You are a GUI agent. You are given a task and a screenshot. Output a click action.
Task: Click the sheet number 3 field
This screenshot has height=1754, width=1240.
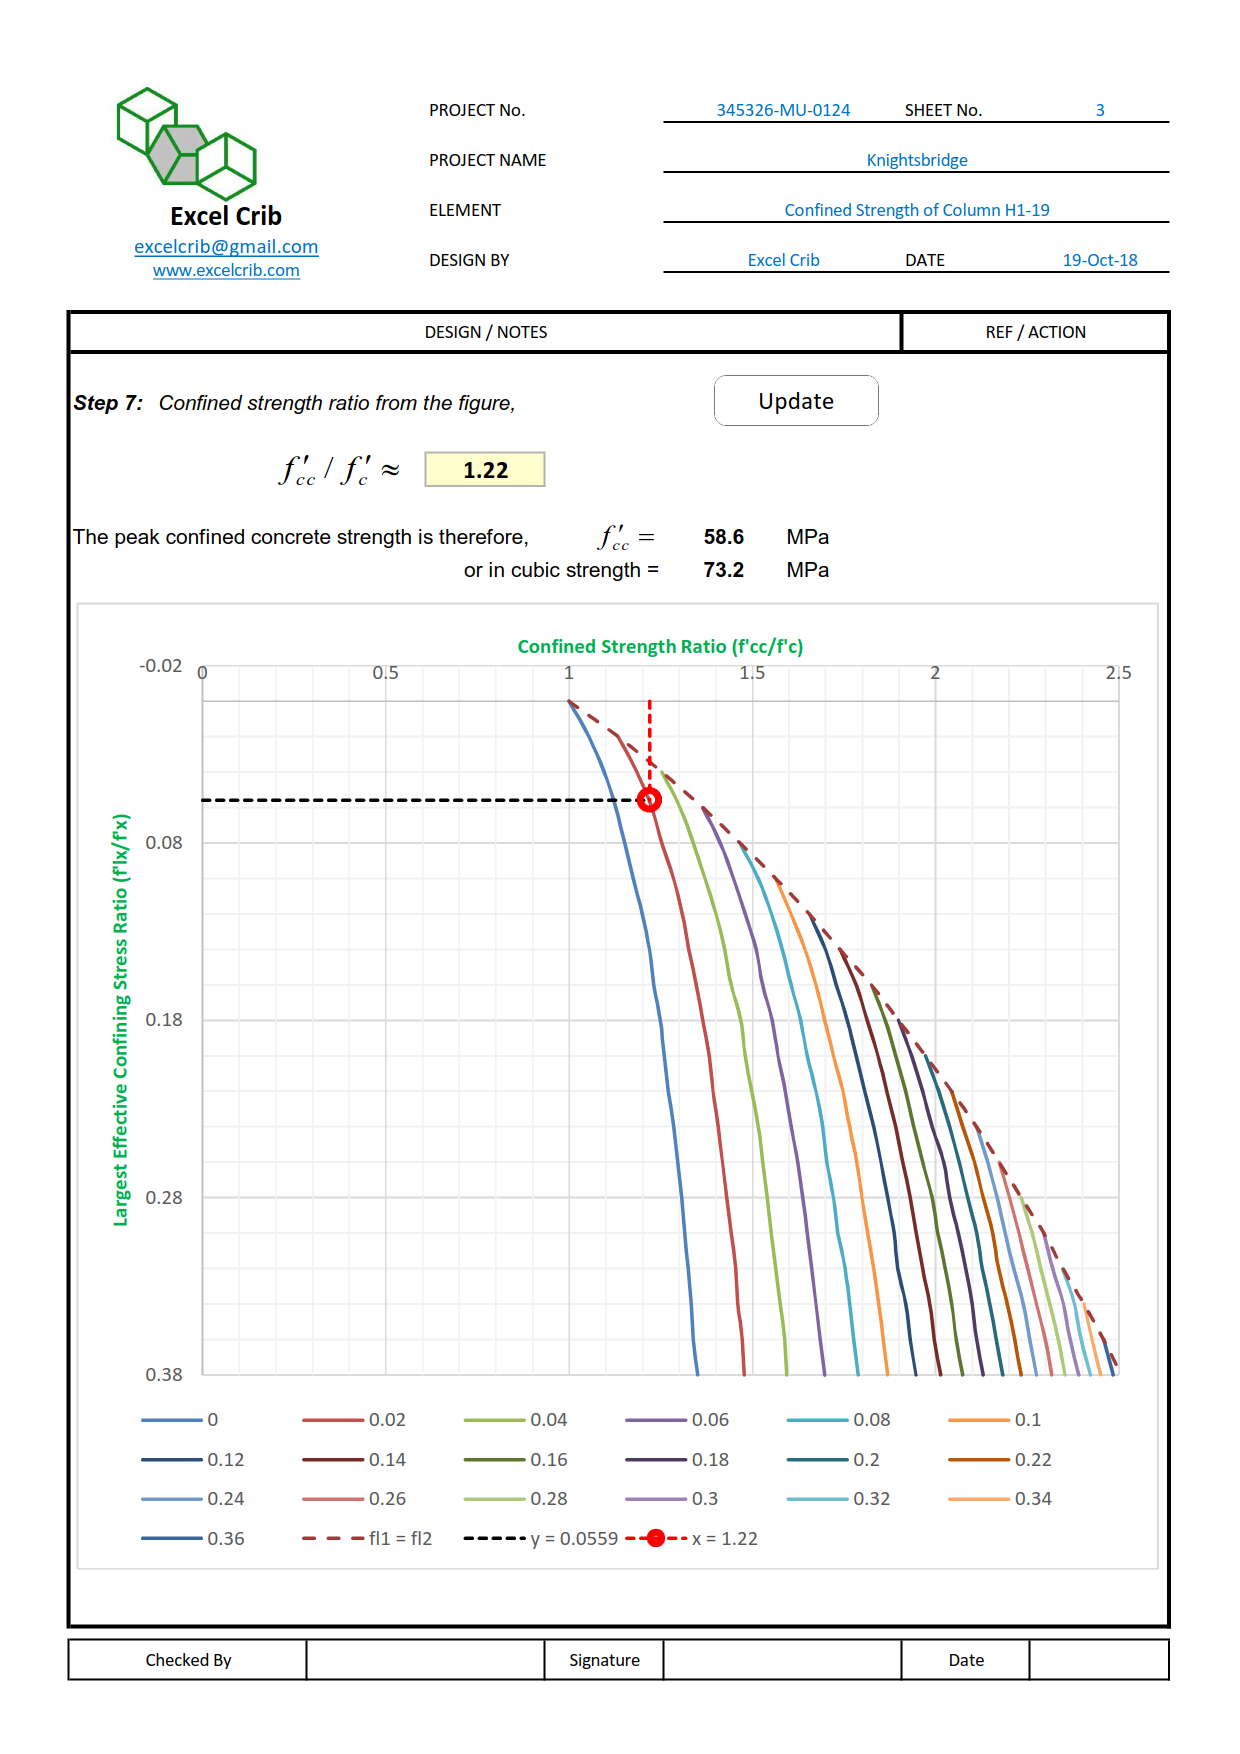tap(1099, 110)
